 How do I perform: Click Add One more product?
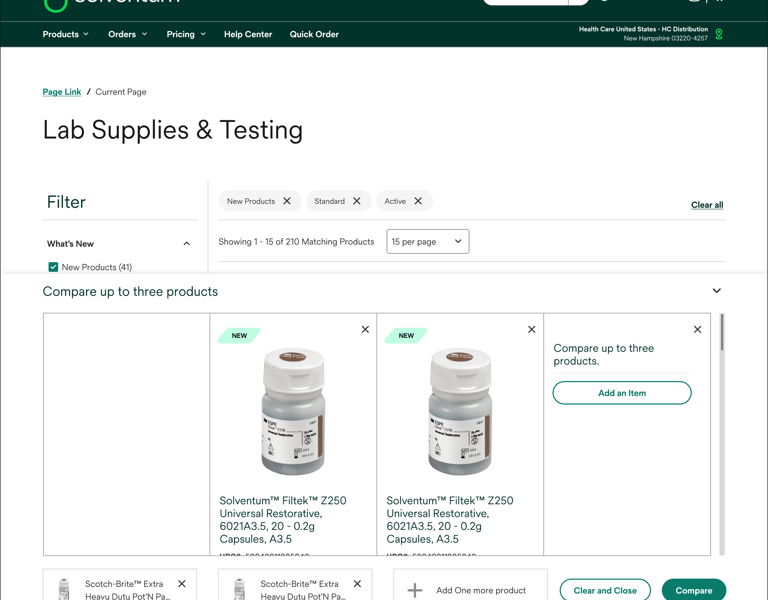pos(470,587)
